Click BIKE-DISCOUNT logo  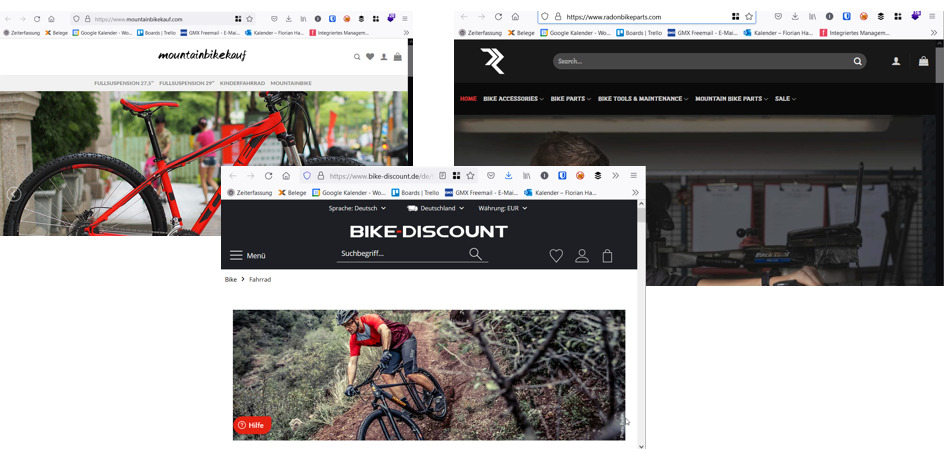click(x=429, y=231)
